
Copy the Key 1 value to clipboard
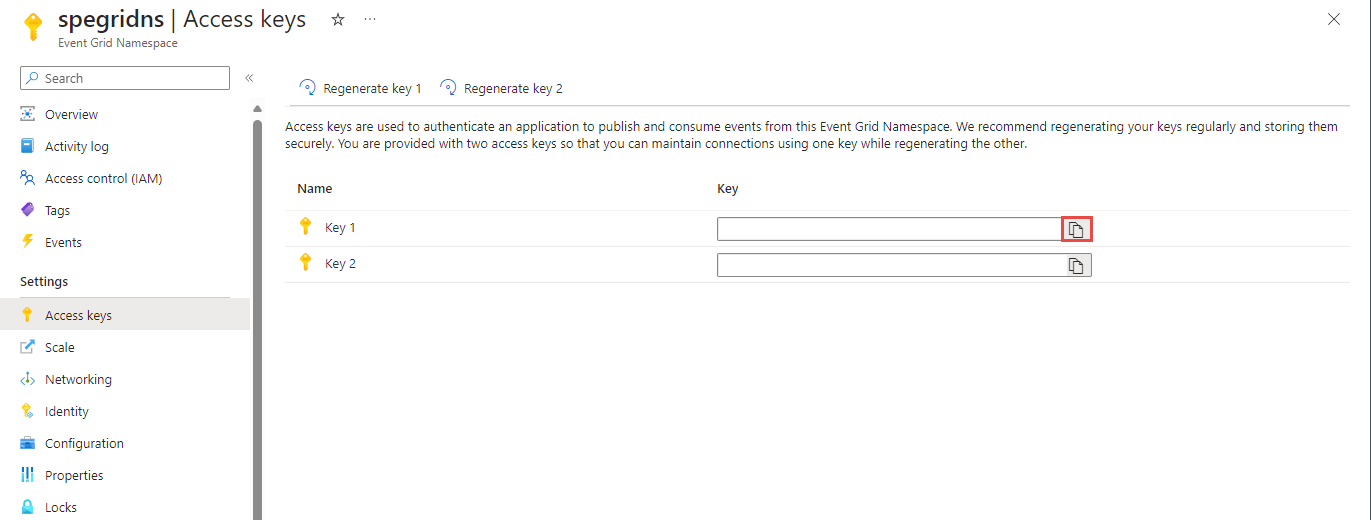(1076, 229)
